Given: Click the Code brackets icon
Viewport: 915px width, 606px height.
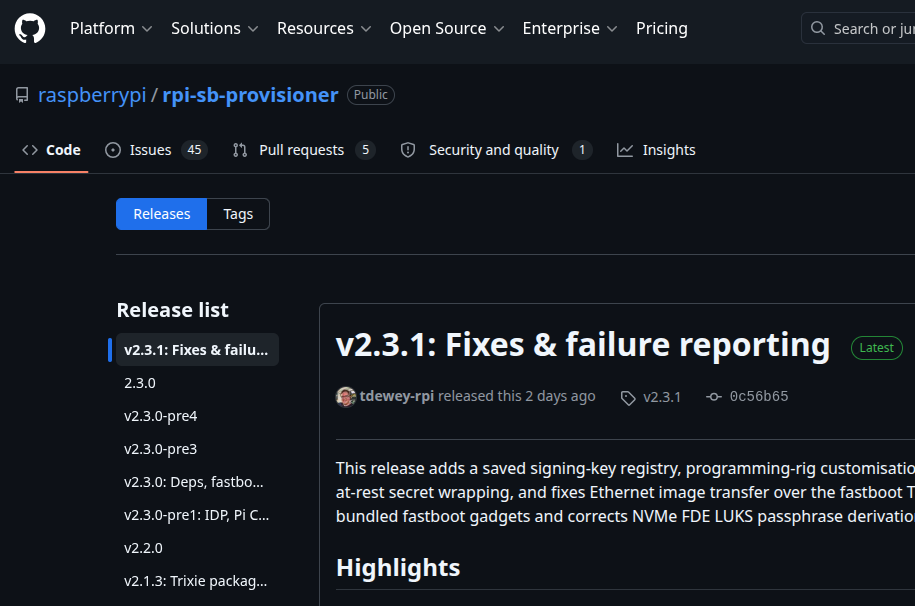Looking at the screenshot, I should tap(30, 150).
